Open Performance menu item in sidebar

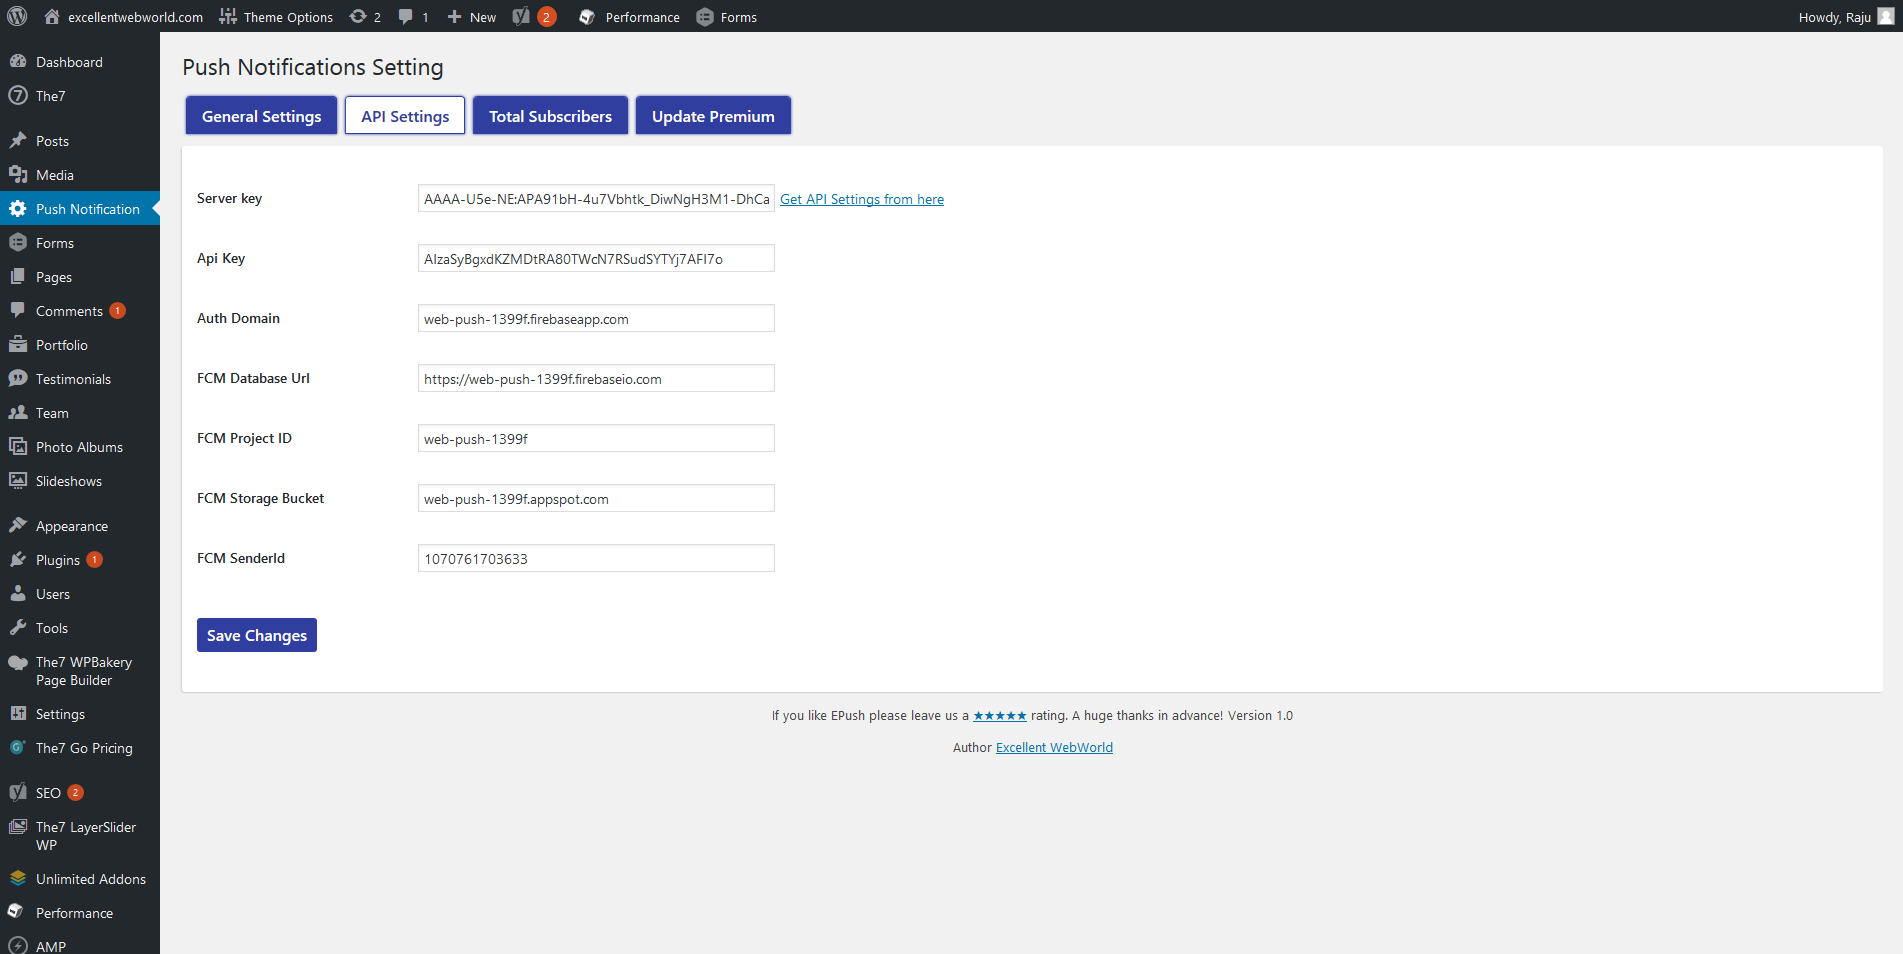[80, 912]
